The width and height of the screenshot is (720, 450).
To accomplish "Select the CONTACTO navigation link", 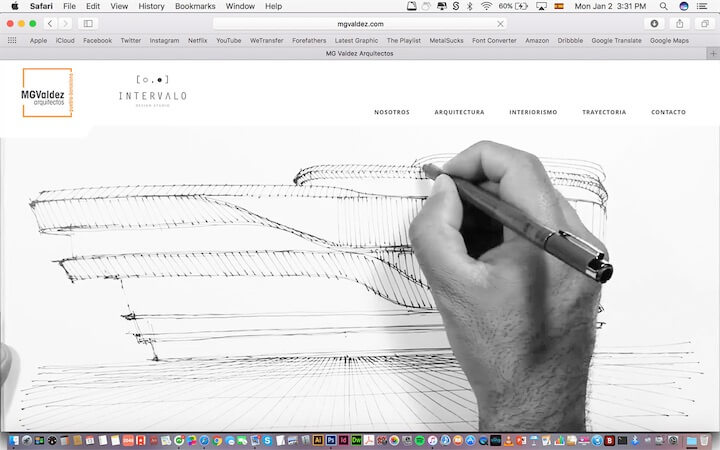I will point(668,112).
